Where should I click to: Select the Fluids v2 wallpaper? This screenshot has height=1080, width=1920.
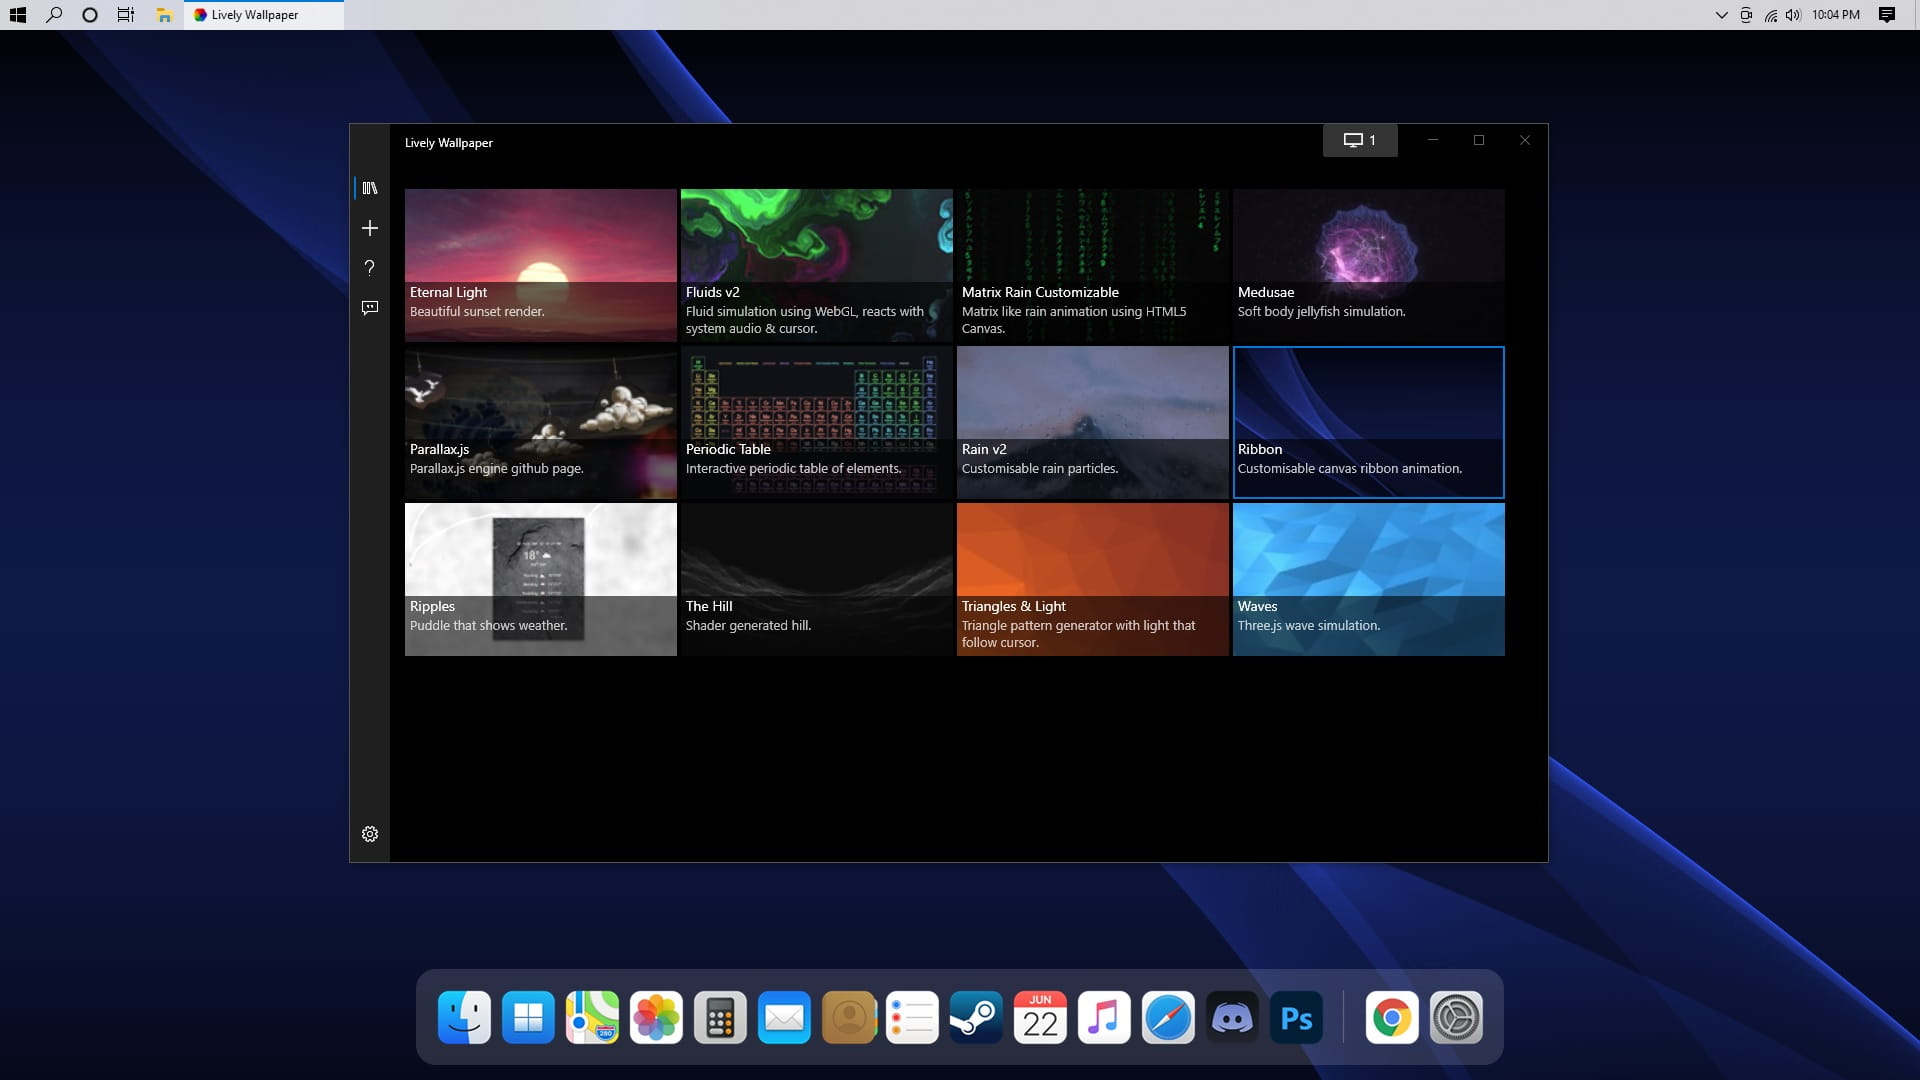tap(816, 265)
